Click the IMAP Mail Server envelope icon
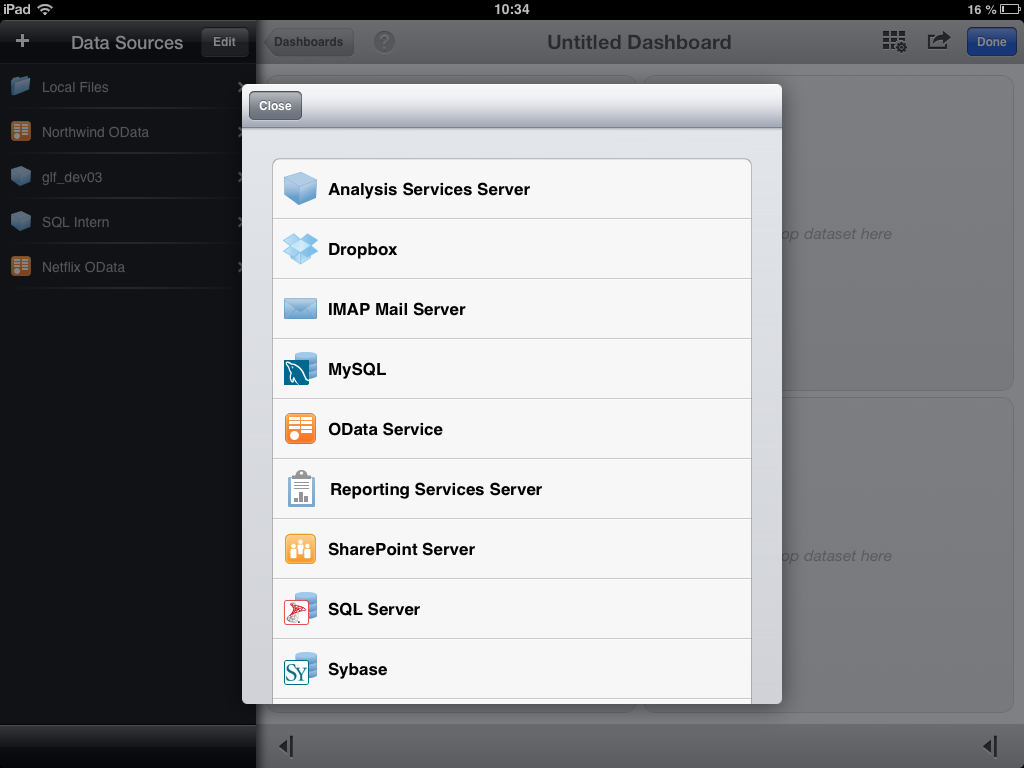Image resolution: width=1024 pixels, height=768 pixels. pos(300,309)
